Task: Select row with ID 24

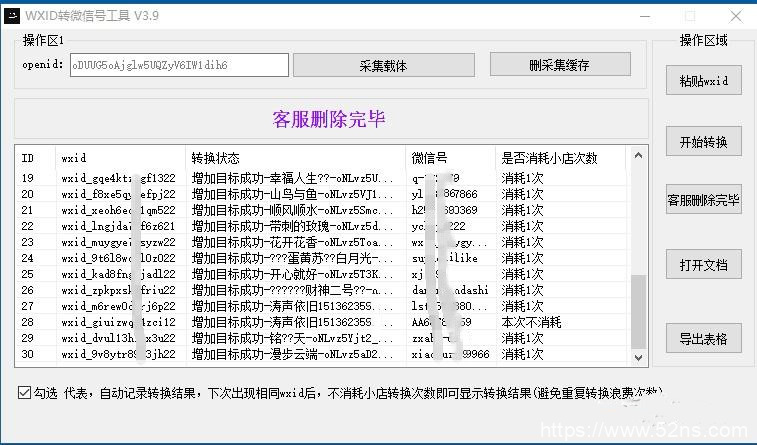Action: click(x=321, y=258)
